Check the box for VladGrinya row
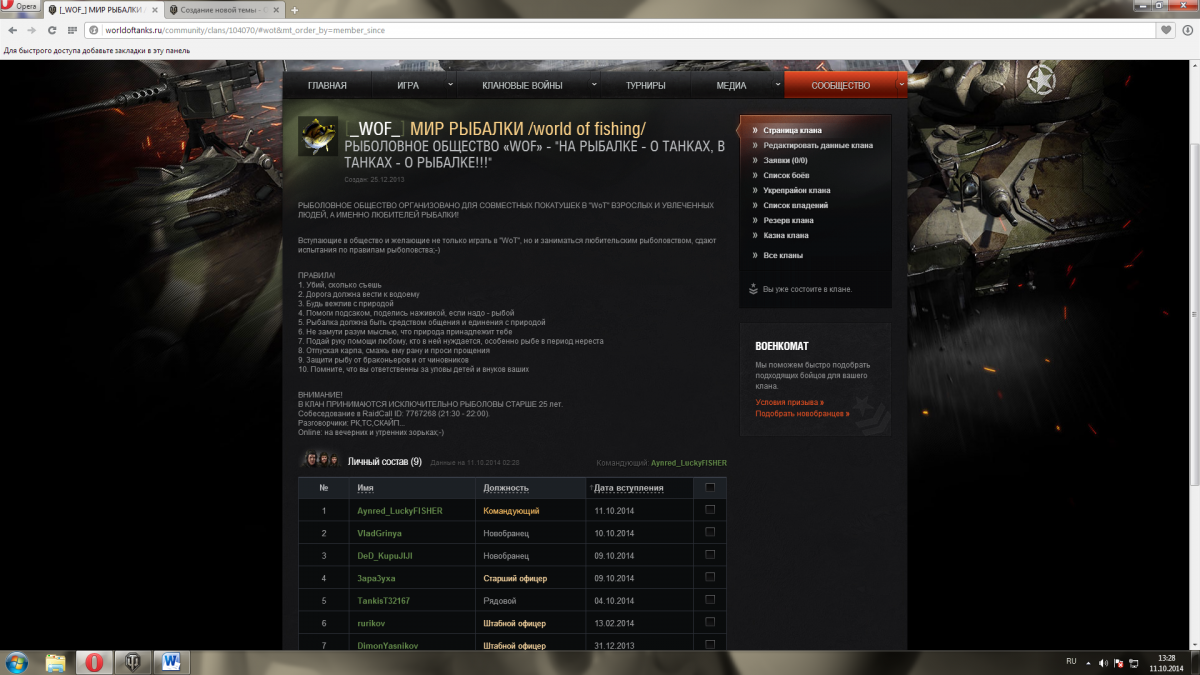 (710, 532)
